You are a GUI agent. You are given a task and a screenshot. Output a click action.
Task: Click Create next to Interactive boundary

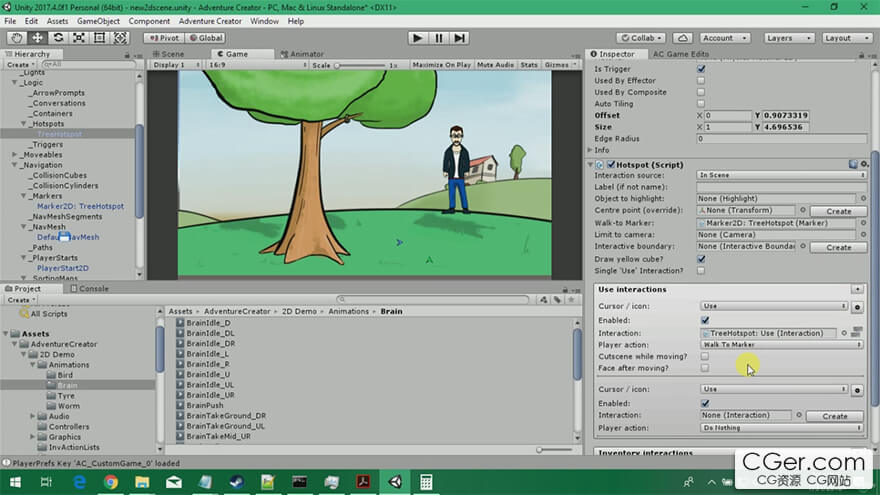[838, 247]
